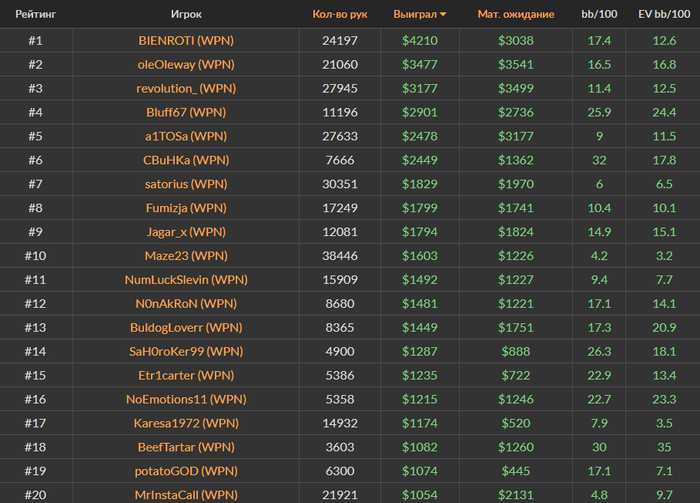
Task: Select EV bb/100 value 20.9
Action: (x=664, y=328)
